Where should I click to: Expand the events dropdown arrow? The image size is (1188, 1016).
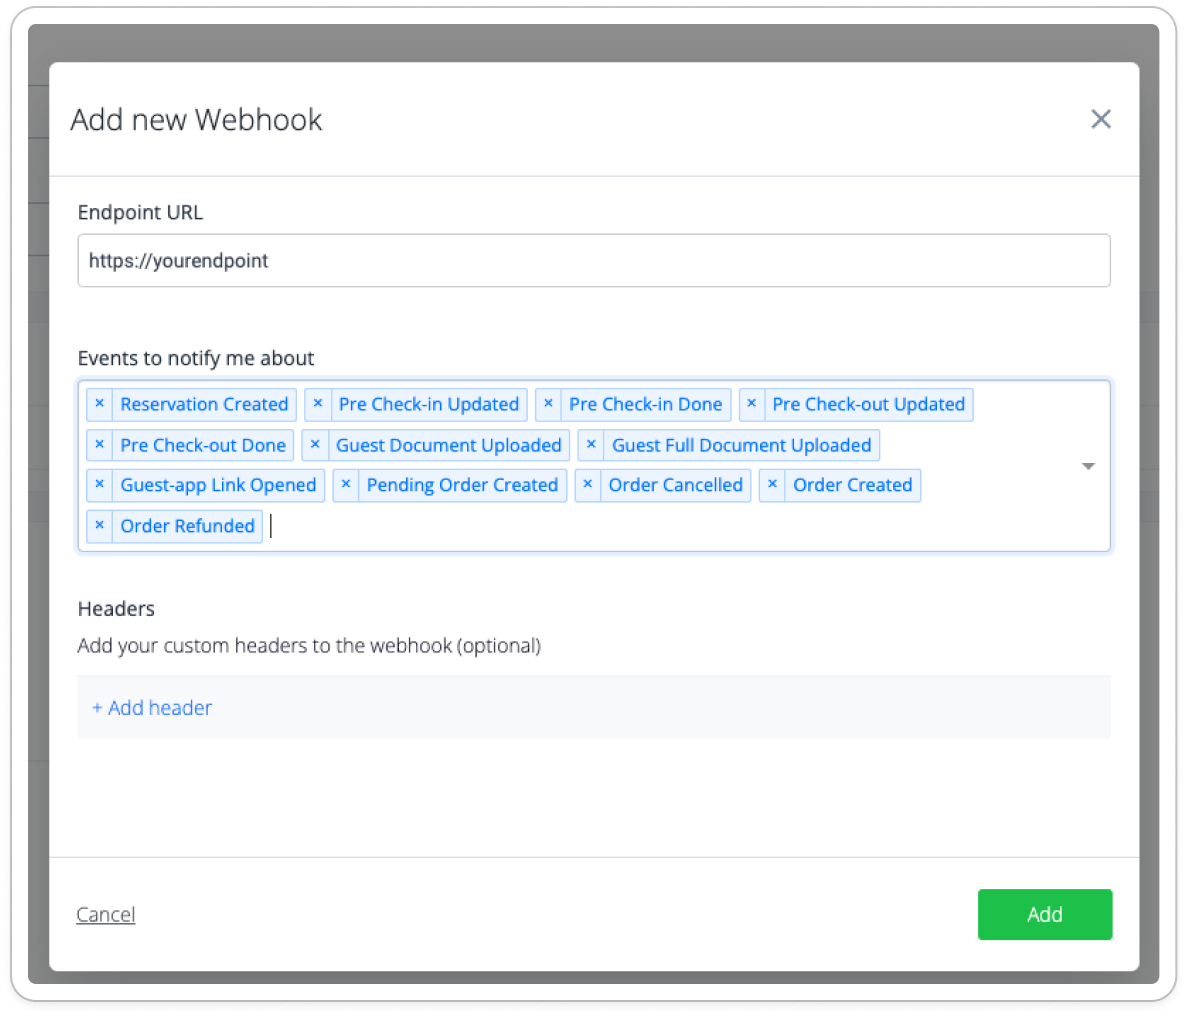(1089, 466)
